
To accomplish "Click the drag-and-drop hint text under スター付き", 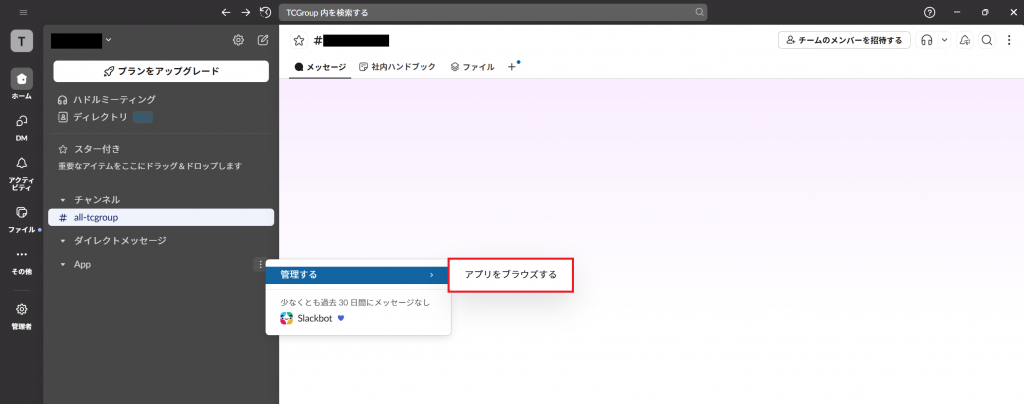I will (150, 166).
